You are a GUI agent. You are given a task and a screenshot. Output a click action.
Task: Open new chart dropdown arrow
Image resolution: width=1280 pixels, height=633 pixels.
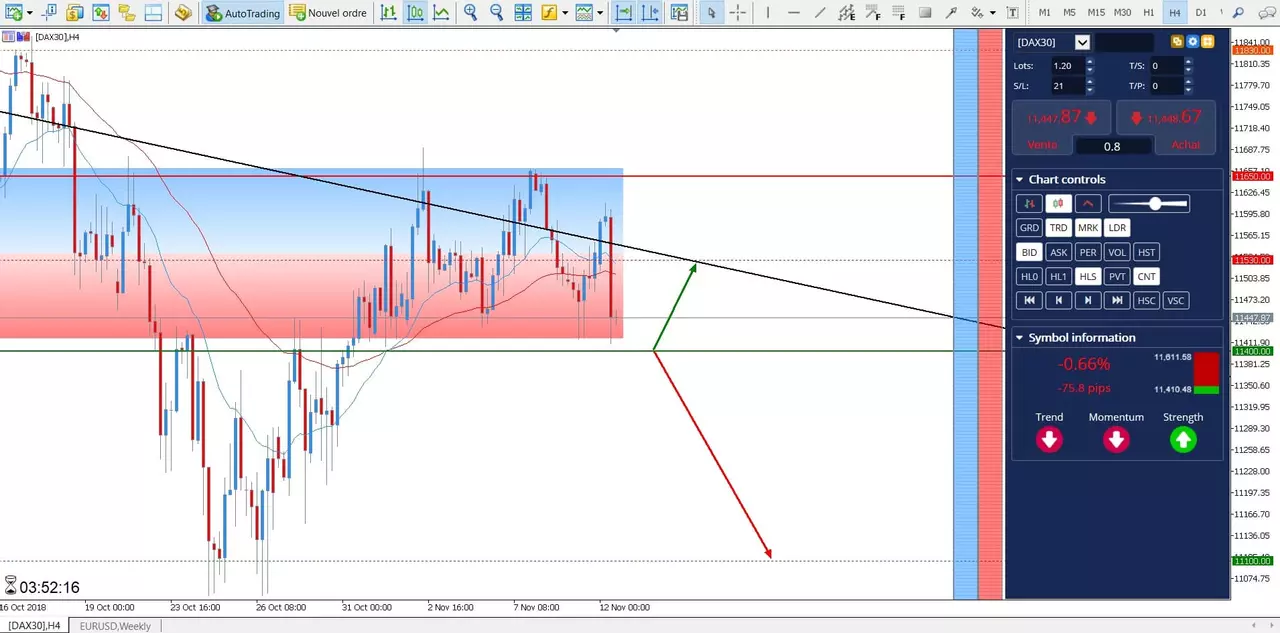[x=30, y=13]
